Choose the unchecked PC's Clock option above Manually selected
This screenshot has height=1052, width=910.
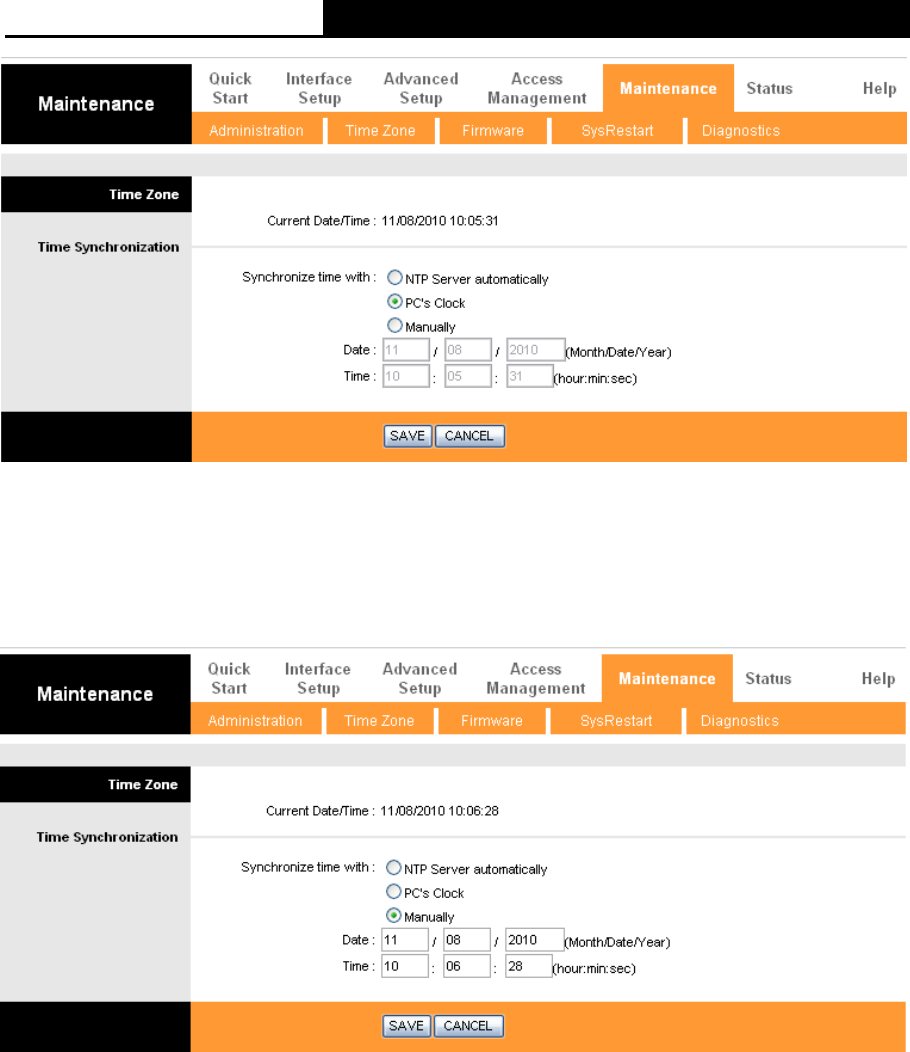[393, 892]
